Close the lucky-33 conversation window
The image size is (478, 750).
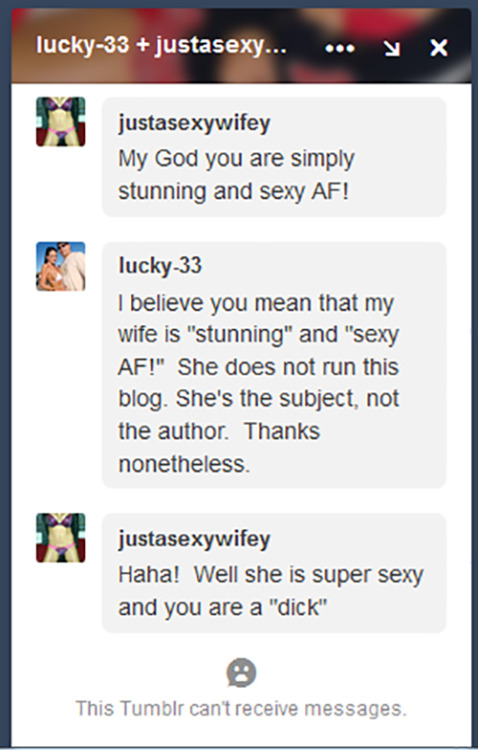[x=438, y=48]
